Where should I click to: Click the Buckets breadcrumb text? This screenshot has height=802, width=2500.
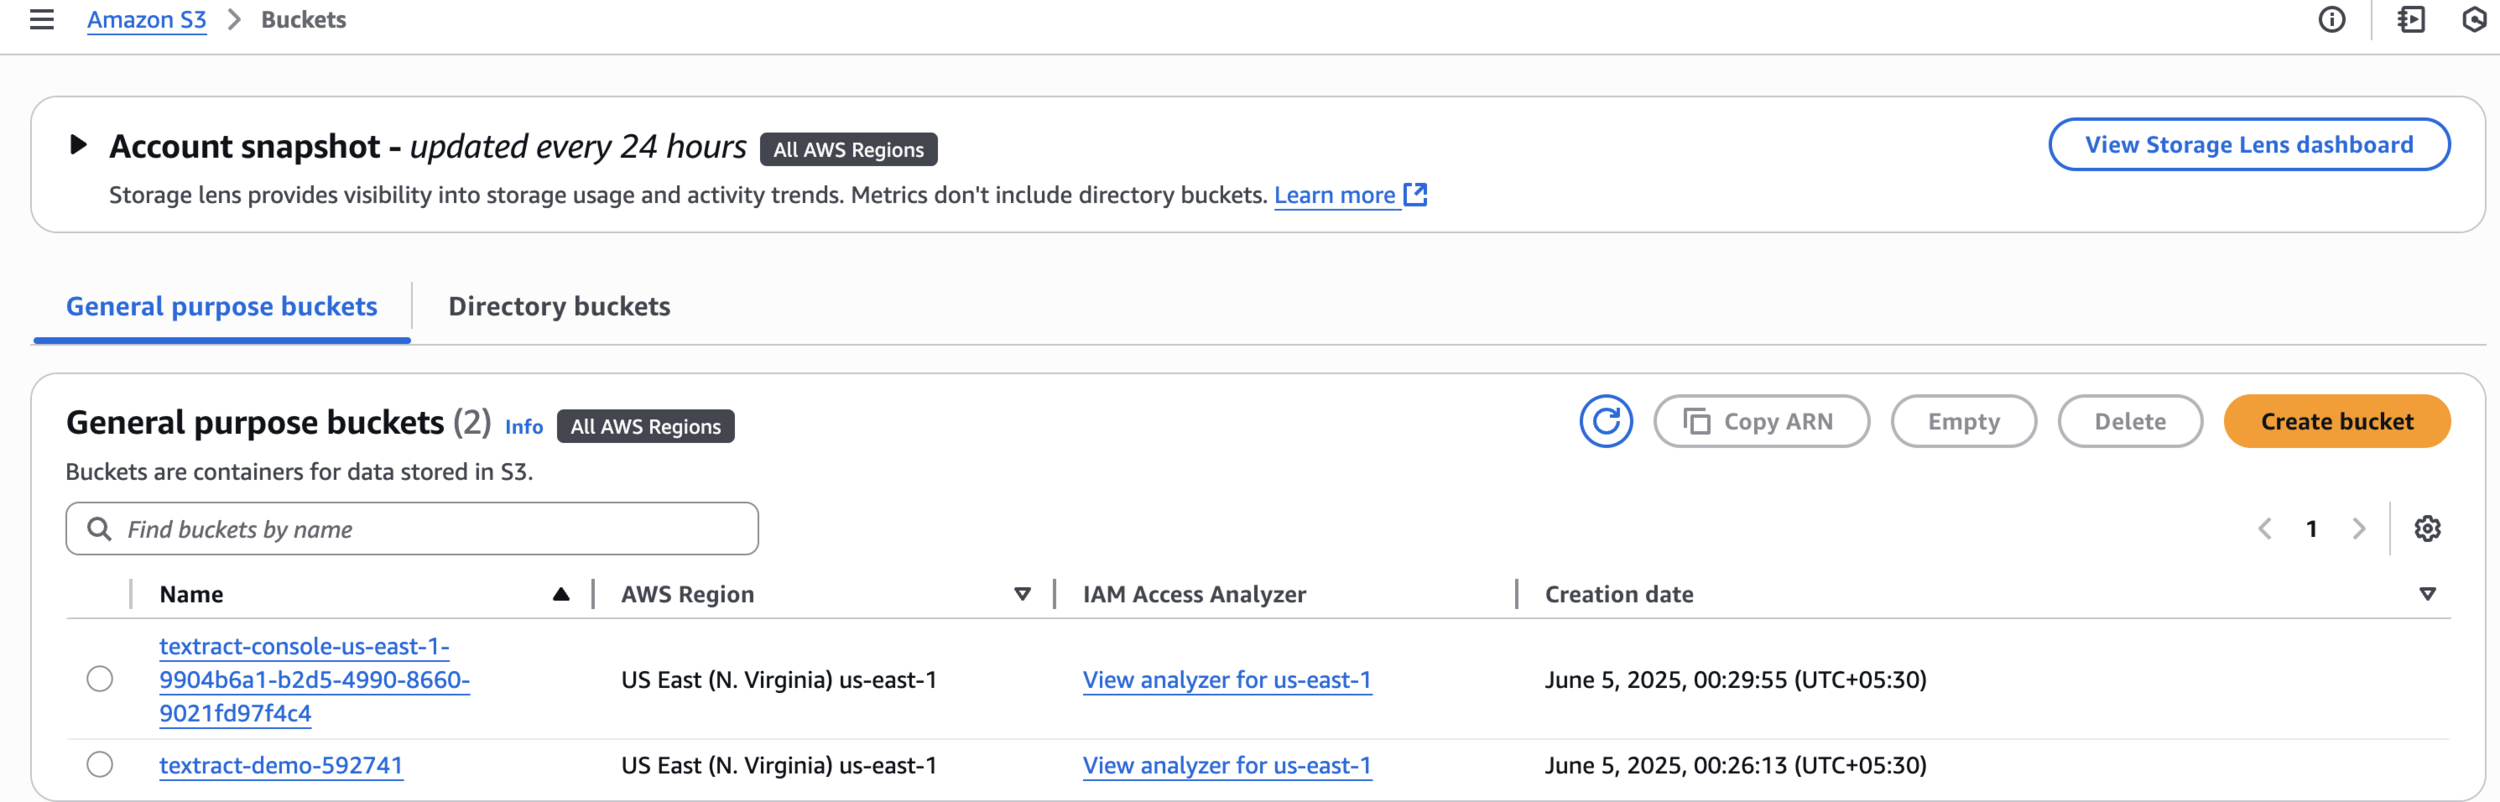303,20
